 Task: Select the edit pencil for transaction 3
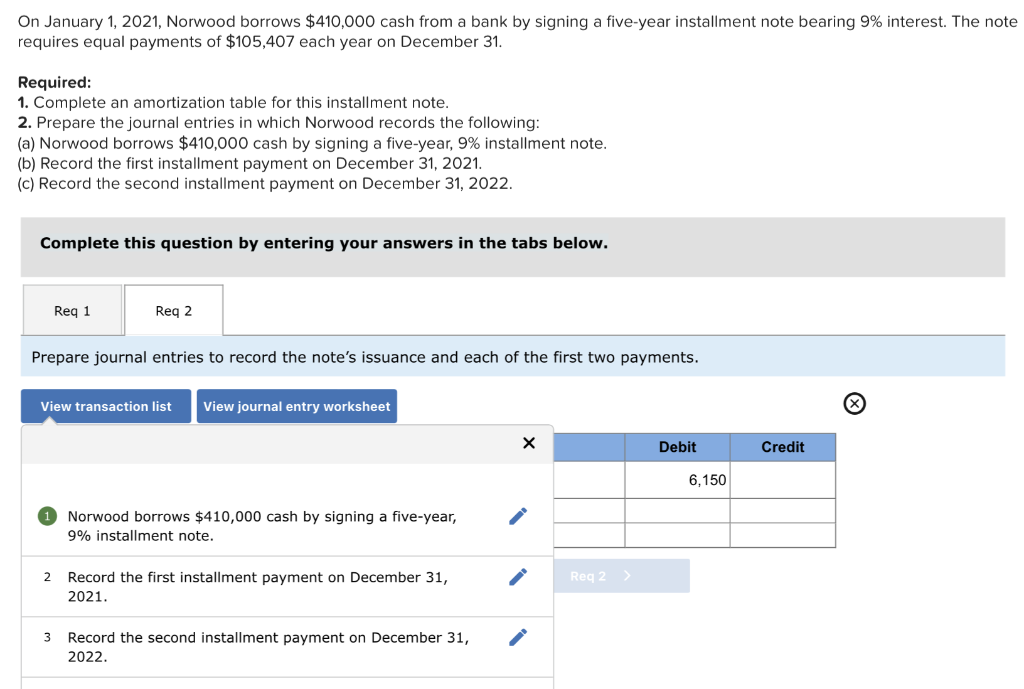[x=517, y=637]
